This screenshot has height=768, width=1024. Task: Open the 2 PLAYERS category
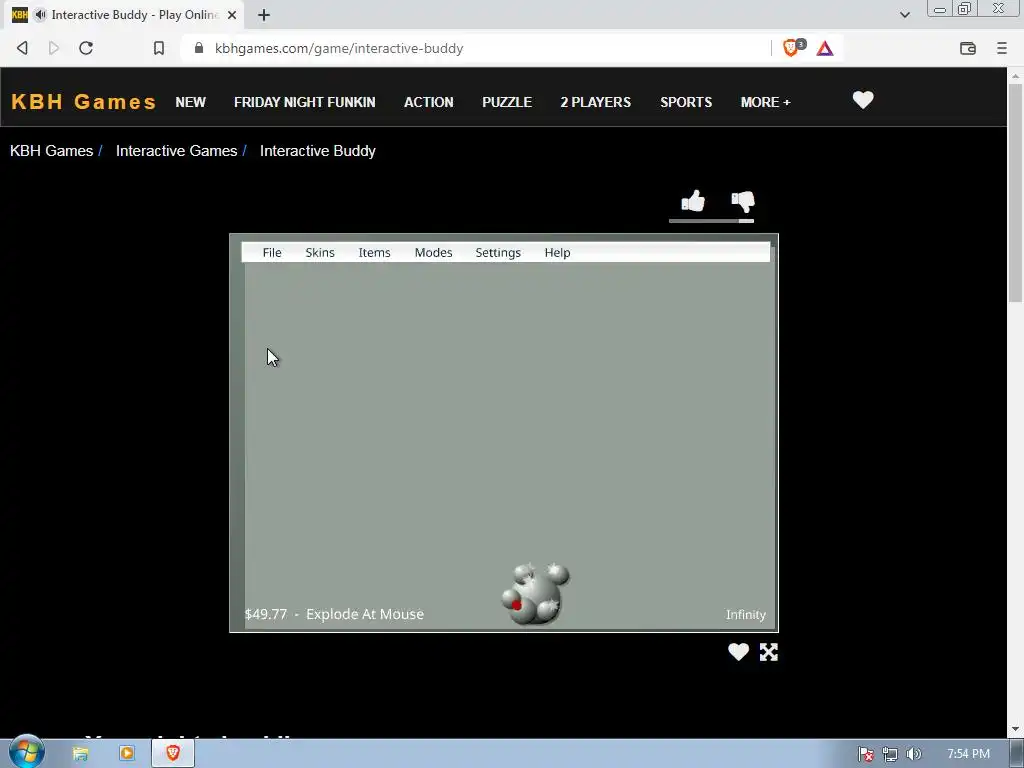[x=596, y=103]
